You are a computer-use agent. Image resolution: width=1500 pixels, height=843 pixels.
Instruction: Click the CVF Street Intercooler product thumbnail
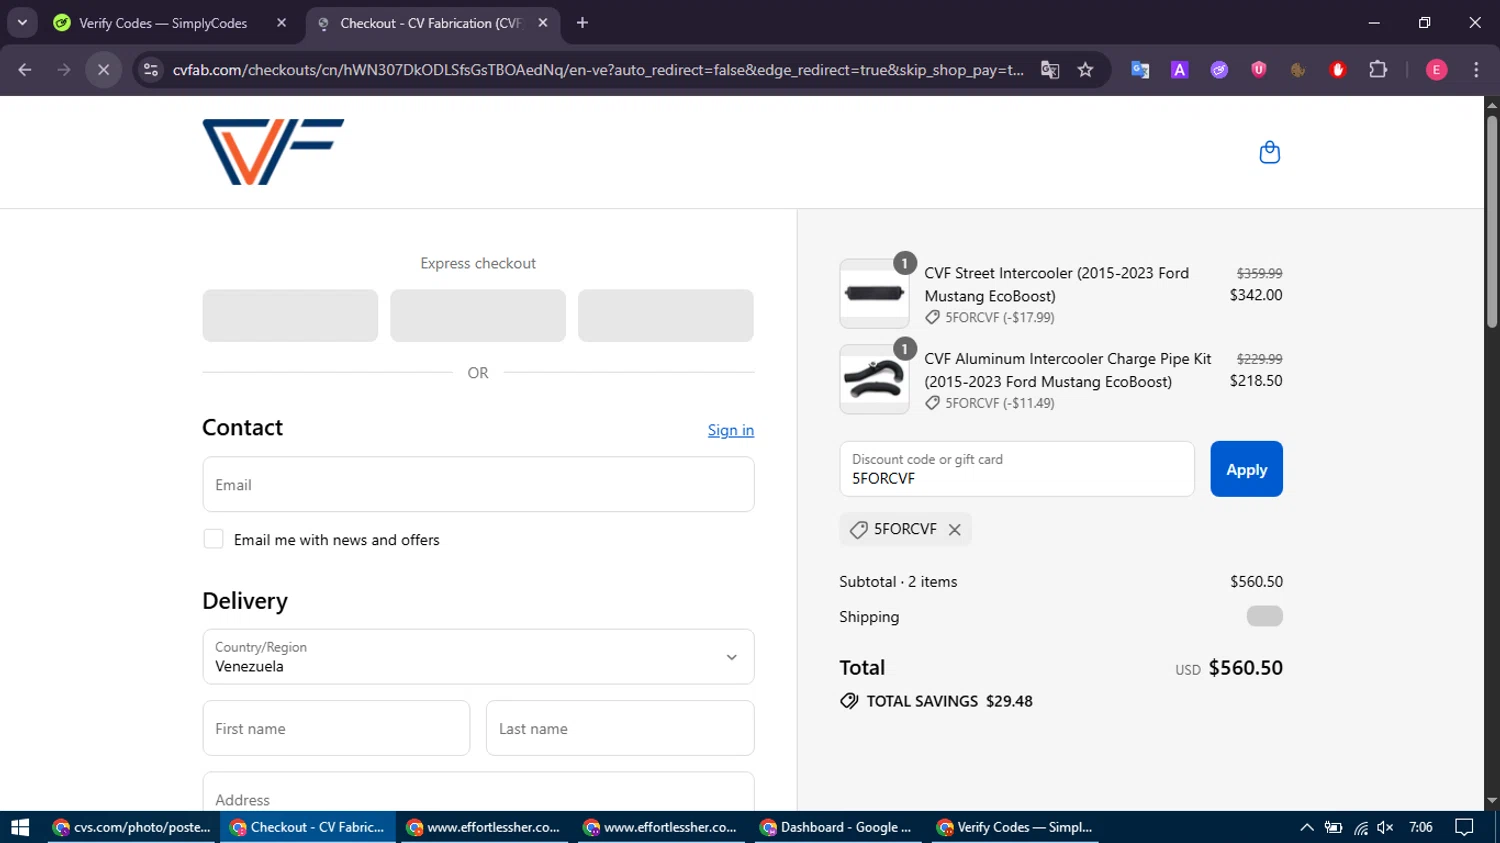coord(874,294)
